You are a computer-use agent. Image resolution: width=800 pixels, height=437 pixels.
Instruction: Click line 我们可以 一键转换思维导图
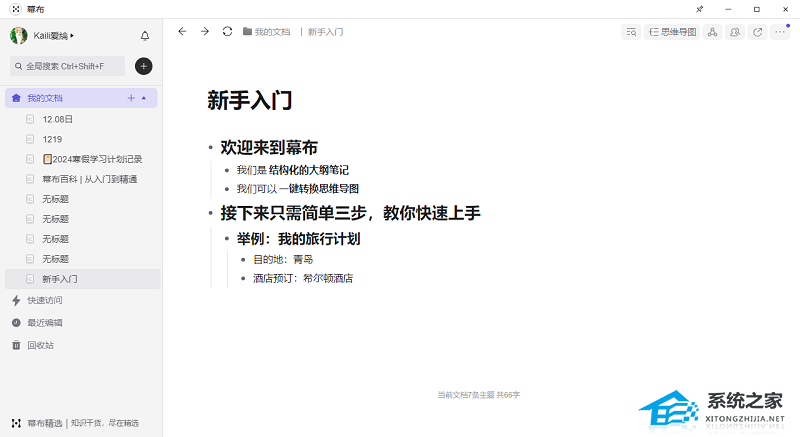coord(297,189)
